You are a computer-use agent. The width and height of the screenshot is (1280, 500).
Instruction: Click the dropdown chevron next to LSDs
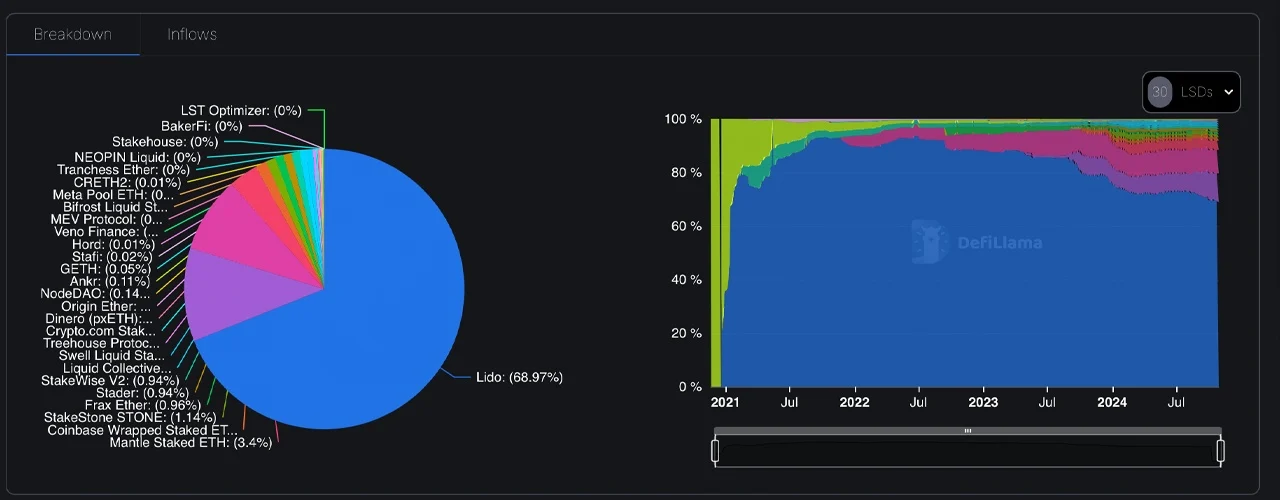tap(1229, 92)
